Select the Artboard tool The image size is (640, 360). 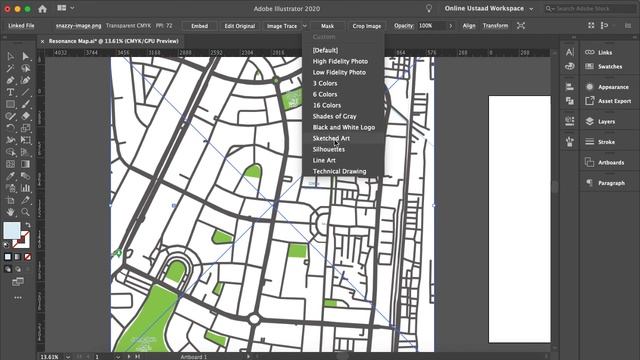pos(11,200)
